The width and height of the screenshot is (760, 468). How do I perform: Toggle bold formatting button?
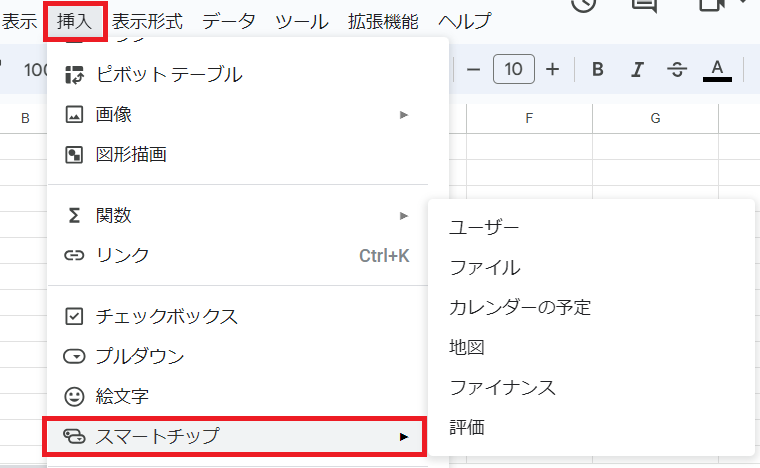pos(598,69)
